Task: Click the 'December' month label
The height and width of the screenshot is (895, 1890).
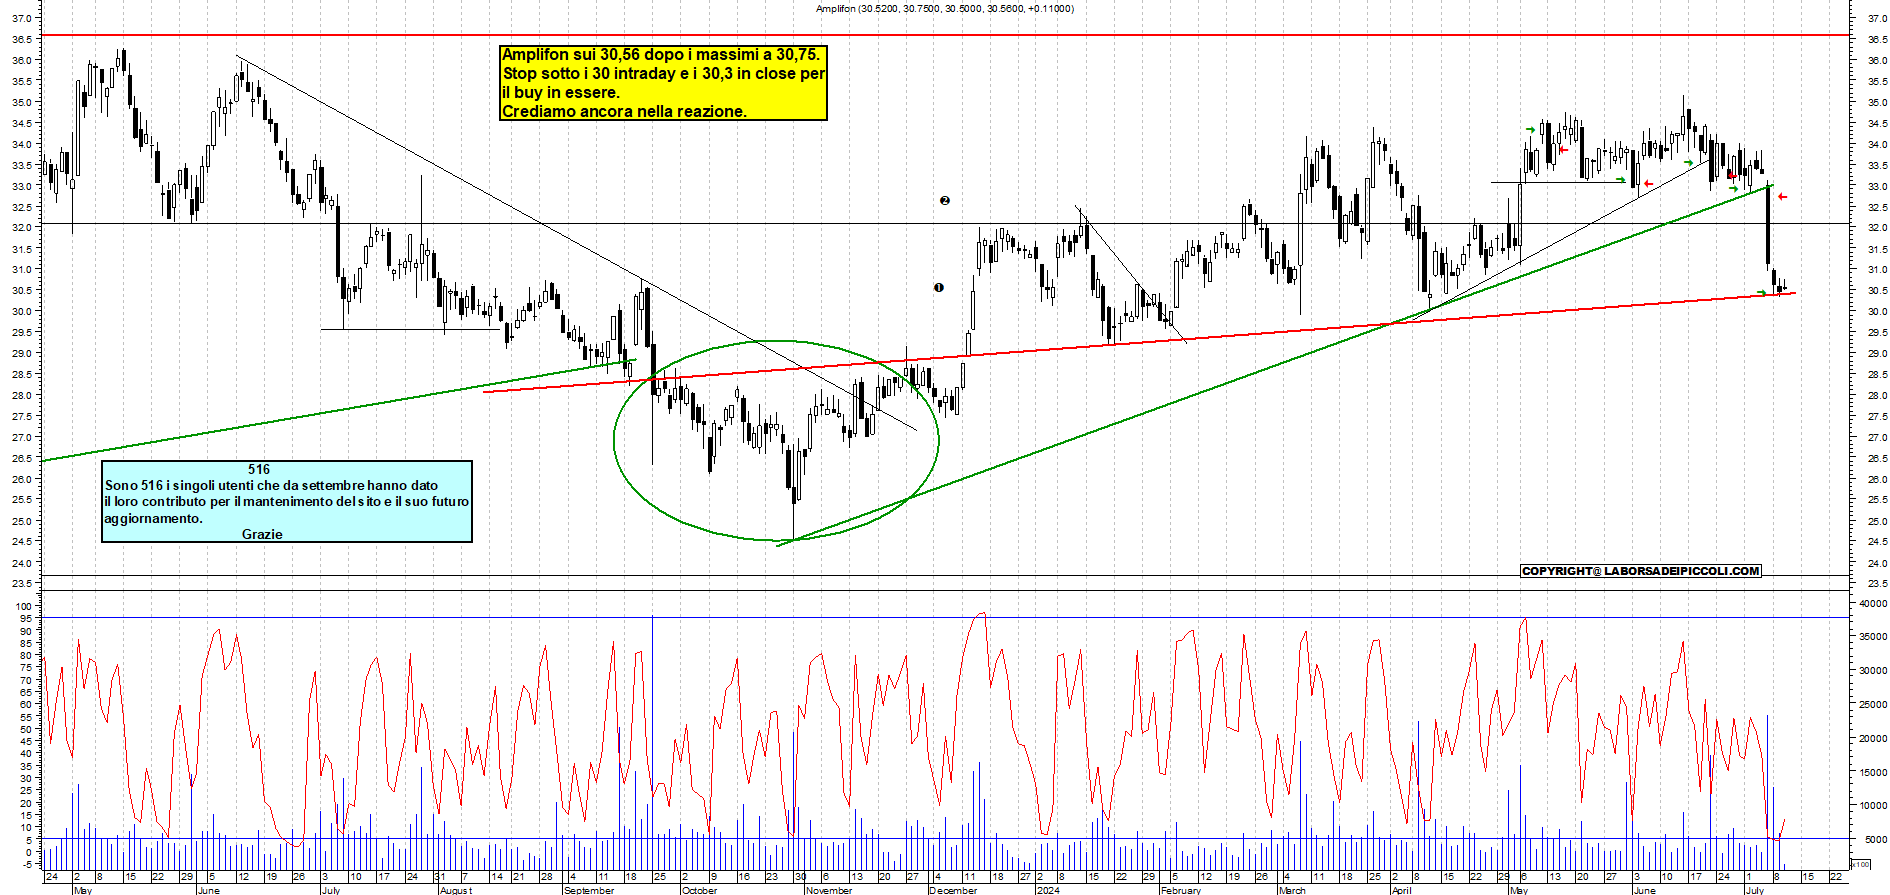Action: [x=953, y=890]
